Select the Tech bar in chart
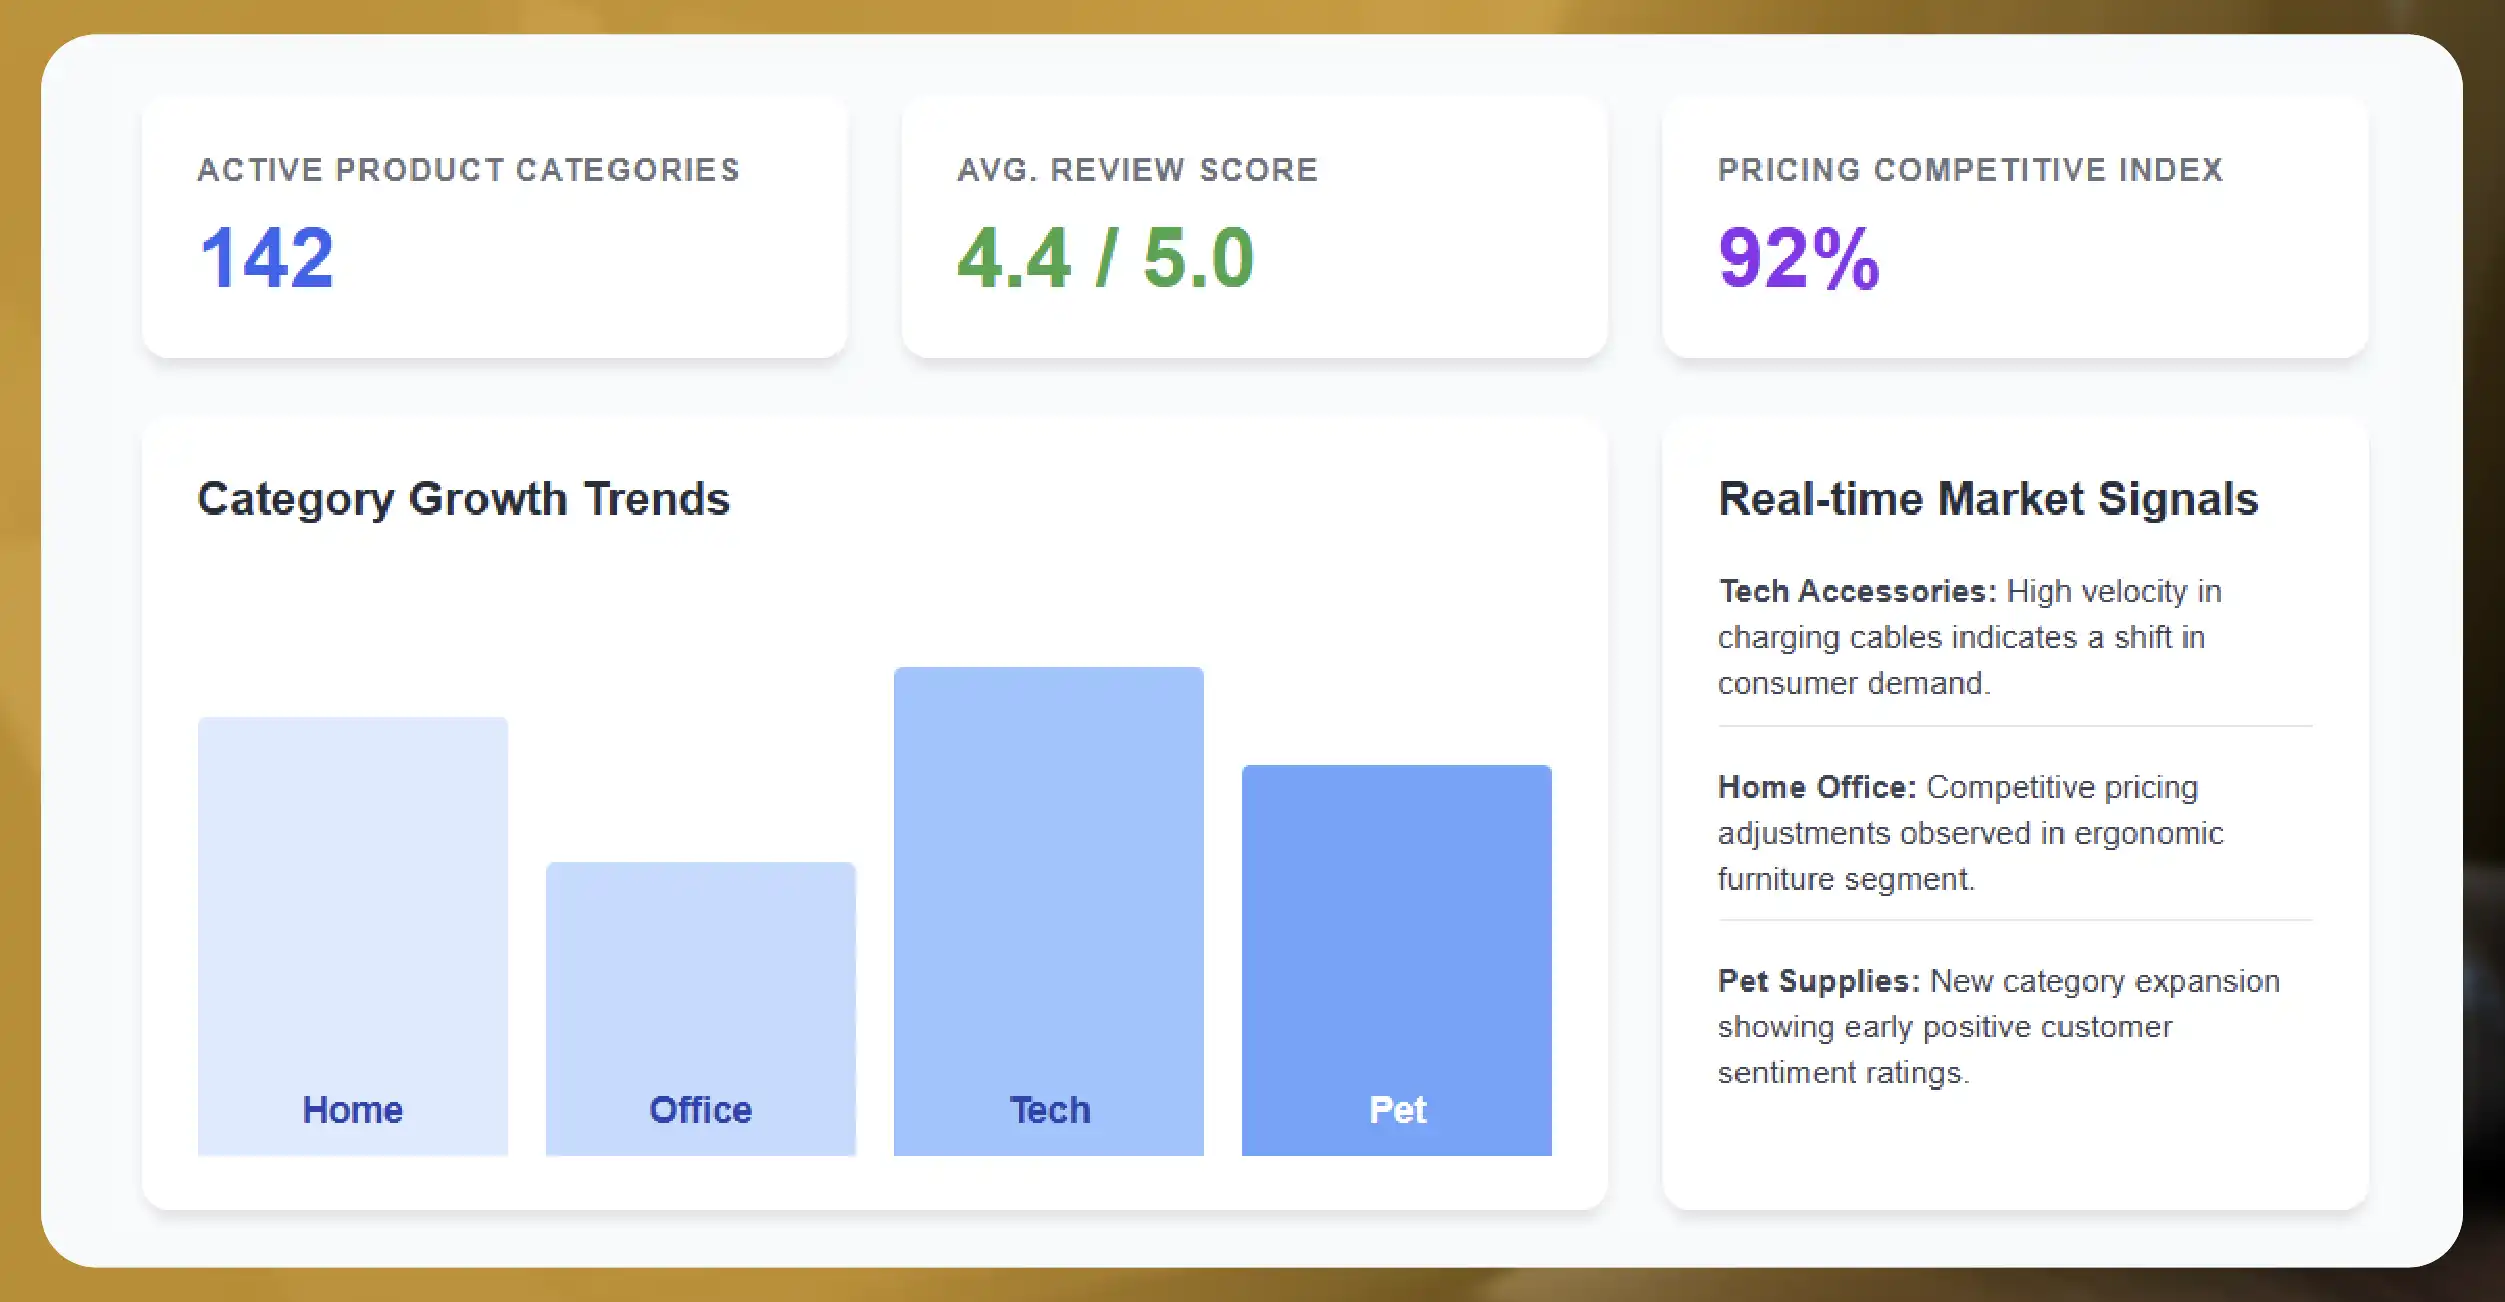 (x=1049, y=911)
